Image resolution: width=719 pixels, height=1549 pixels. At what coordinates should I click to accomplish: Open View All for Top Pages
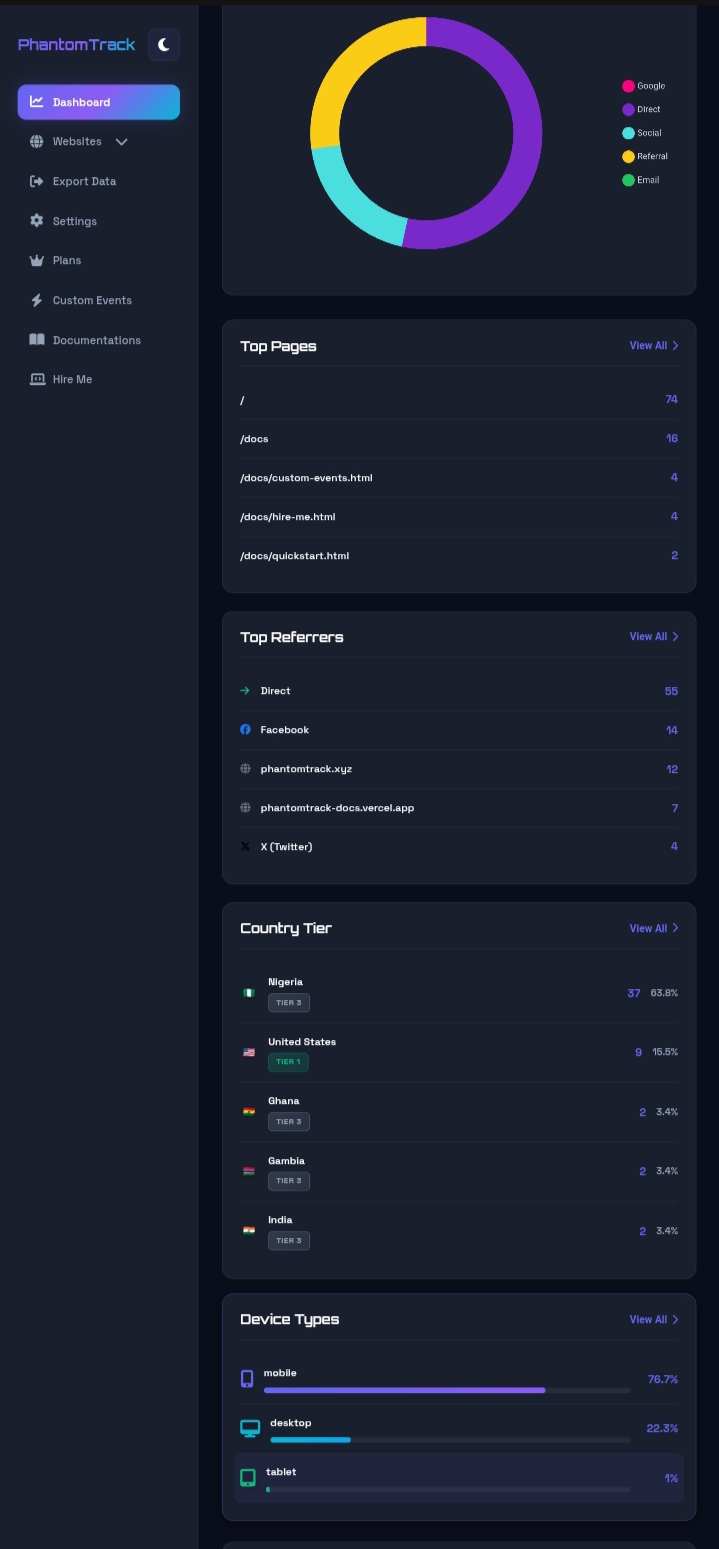click(654, 346)
